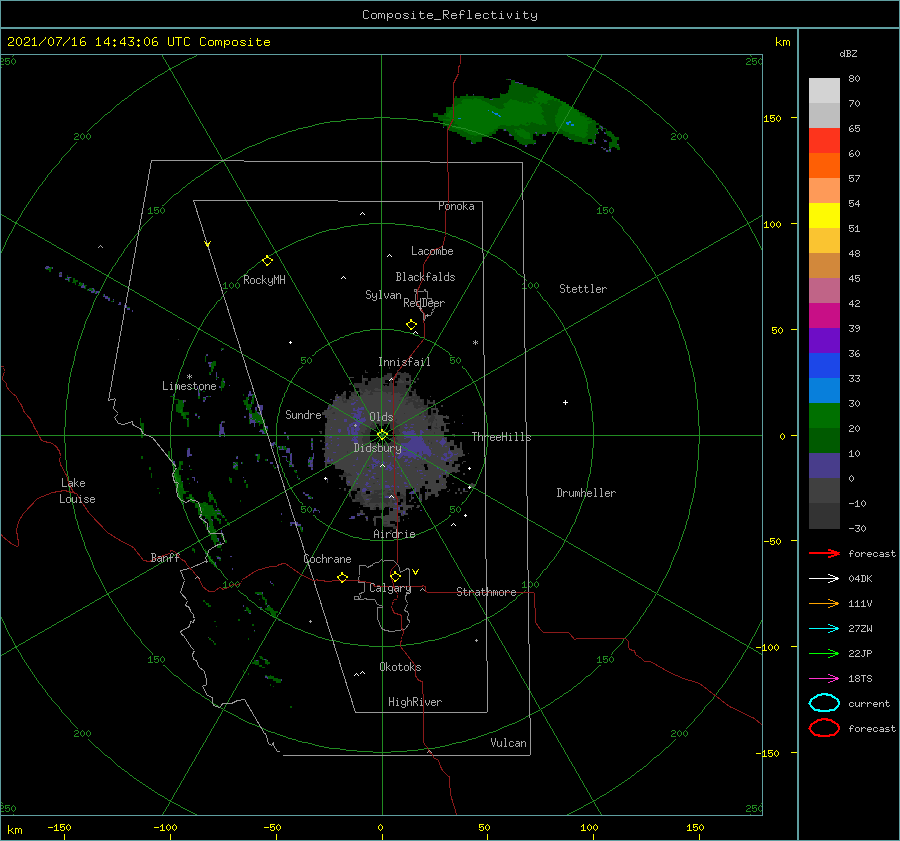Click the cyan current ellipse in legend

pos(824,703)
